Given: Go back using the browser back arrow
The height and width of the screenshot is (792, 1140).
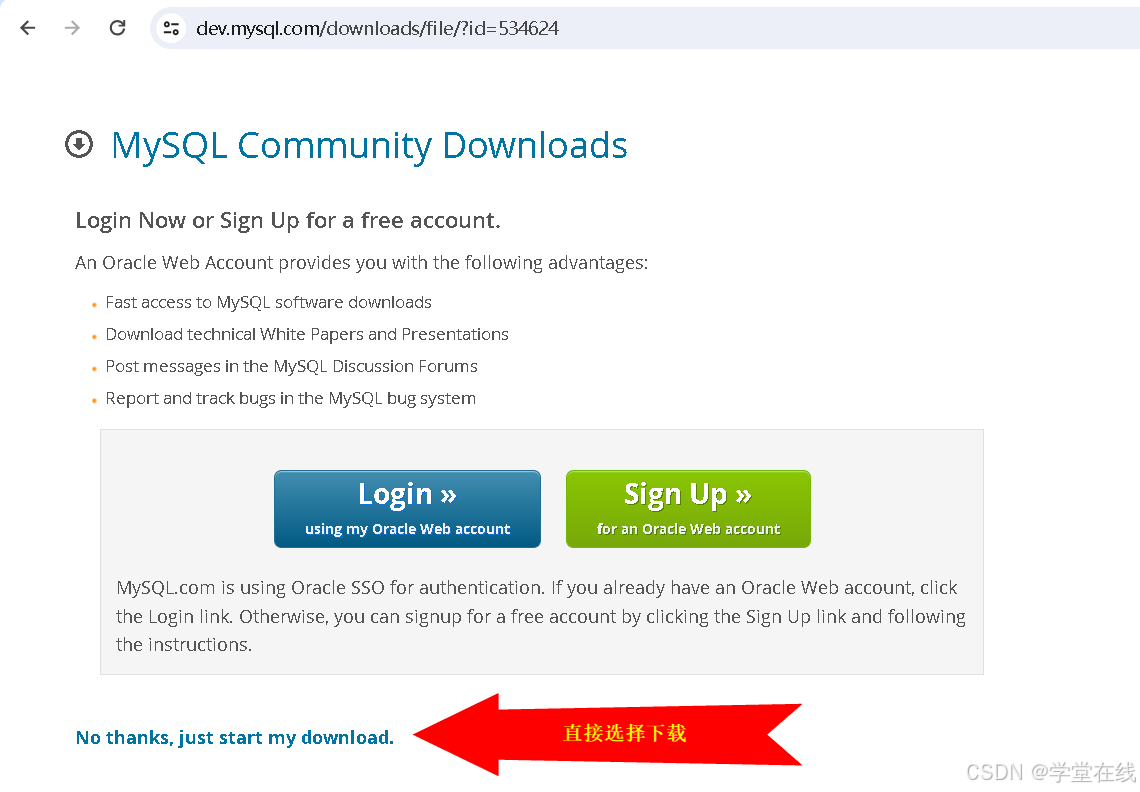Looking at the screenshot, I should pos(28,28).
